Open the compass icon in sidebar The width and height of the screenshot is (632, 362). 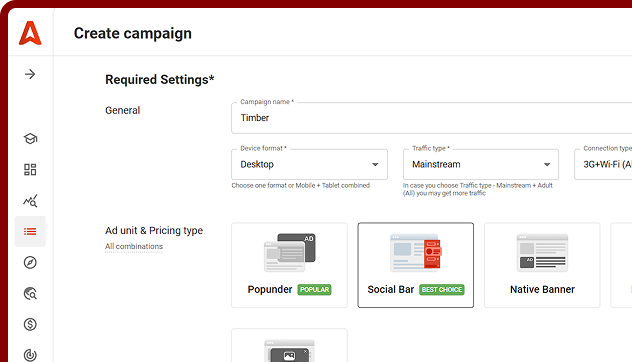pos(30,262)
